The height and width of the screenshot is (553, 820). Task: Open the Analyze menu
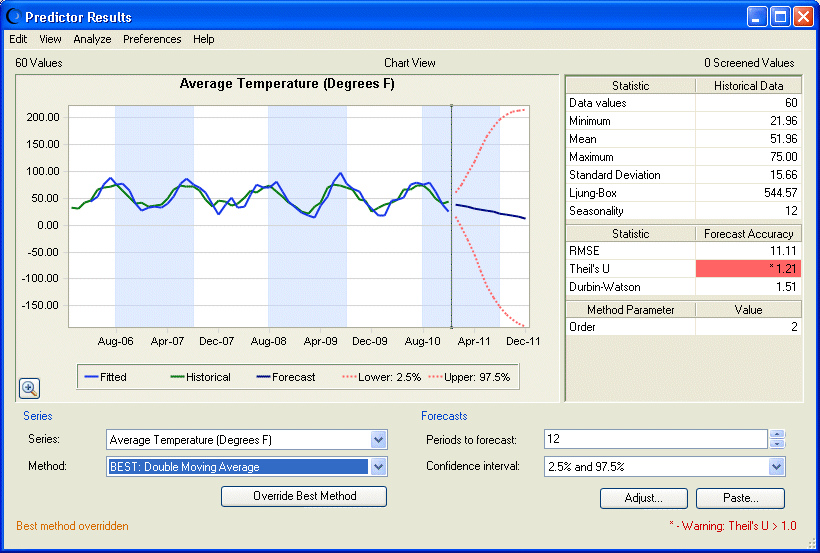coord(92,39)
